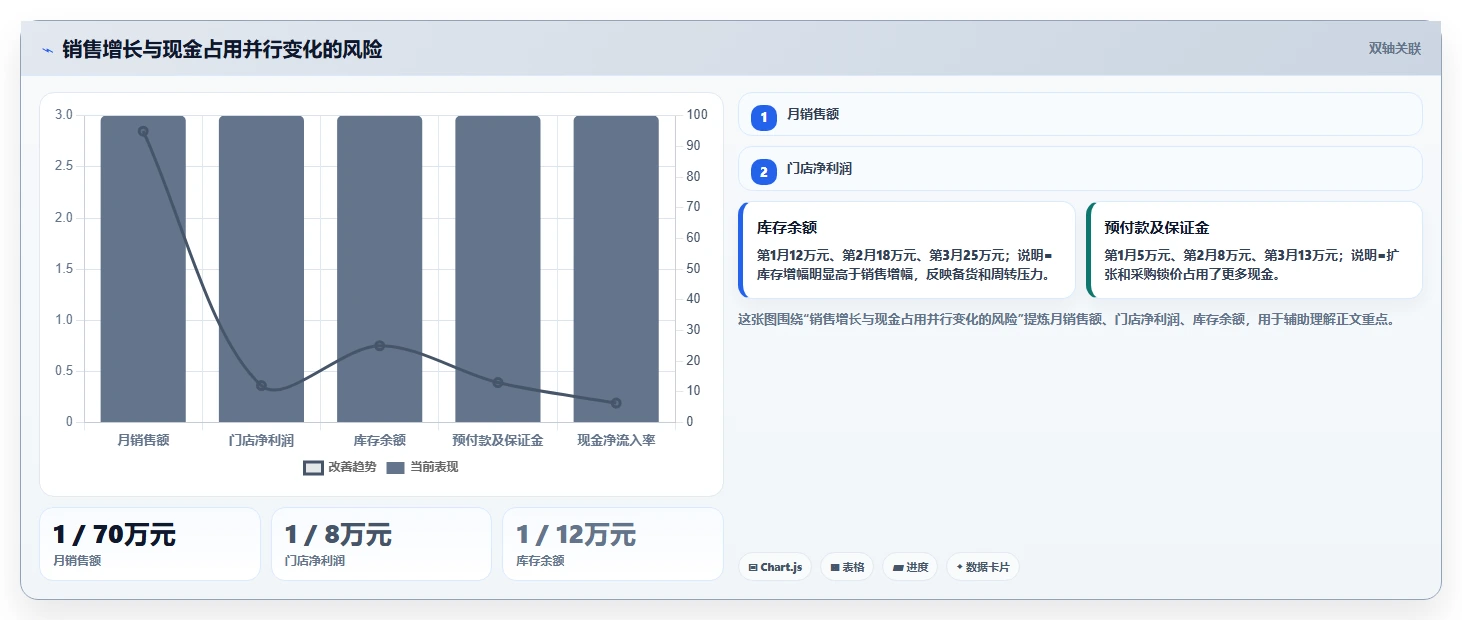Screen dimensions: 1462x620
Task: Click the line point on 预付款及保证金 bar
Action: point(498,382)
